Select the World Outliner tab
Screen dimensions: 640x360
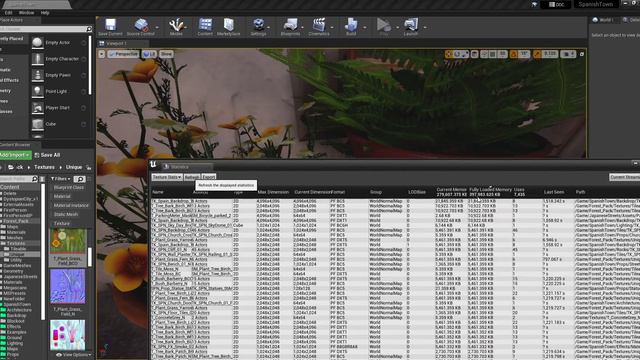coord(603,20)
